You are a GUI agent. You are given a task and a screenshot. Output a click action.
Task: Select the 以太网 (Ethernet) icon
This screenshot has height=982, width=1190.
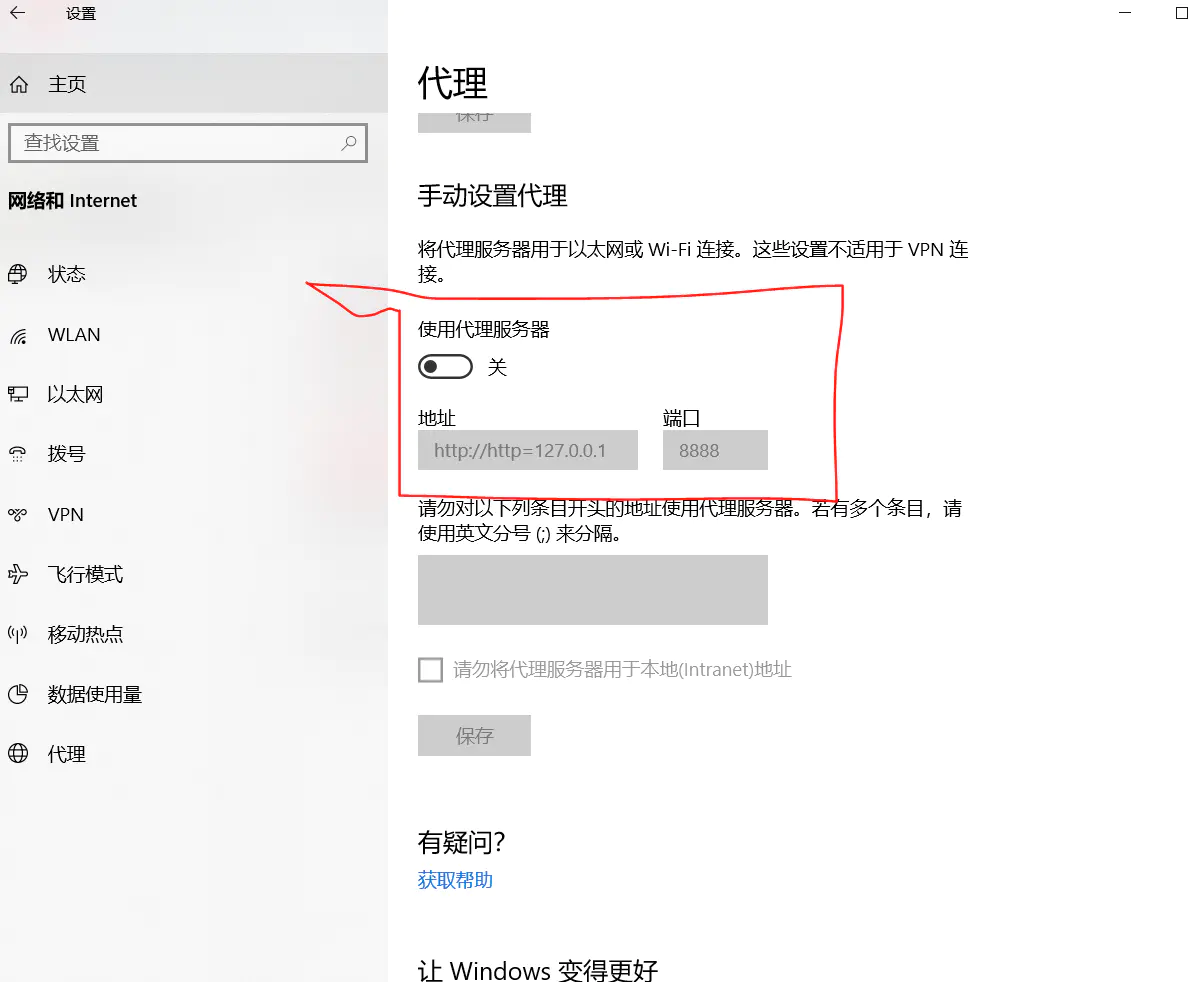pos(18,393)
